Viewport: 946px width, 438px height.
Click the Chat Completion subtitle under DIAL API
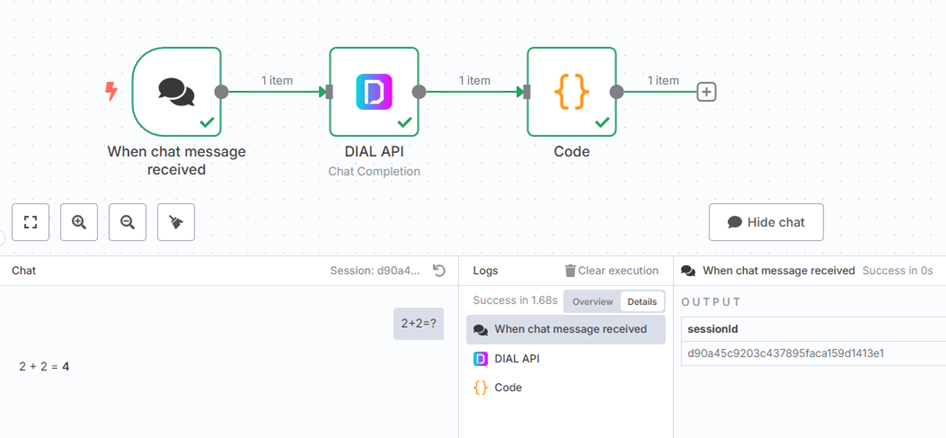374,171
